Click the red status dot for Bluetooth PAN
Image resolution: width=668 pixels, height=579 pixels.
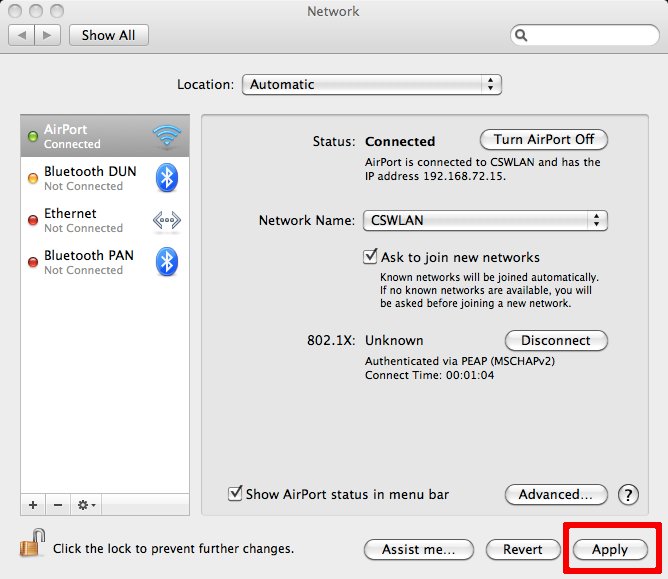33,262
